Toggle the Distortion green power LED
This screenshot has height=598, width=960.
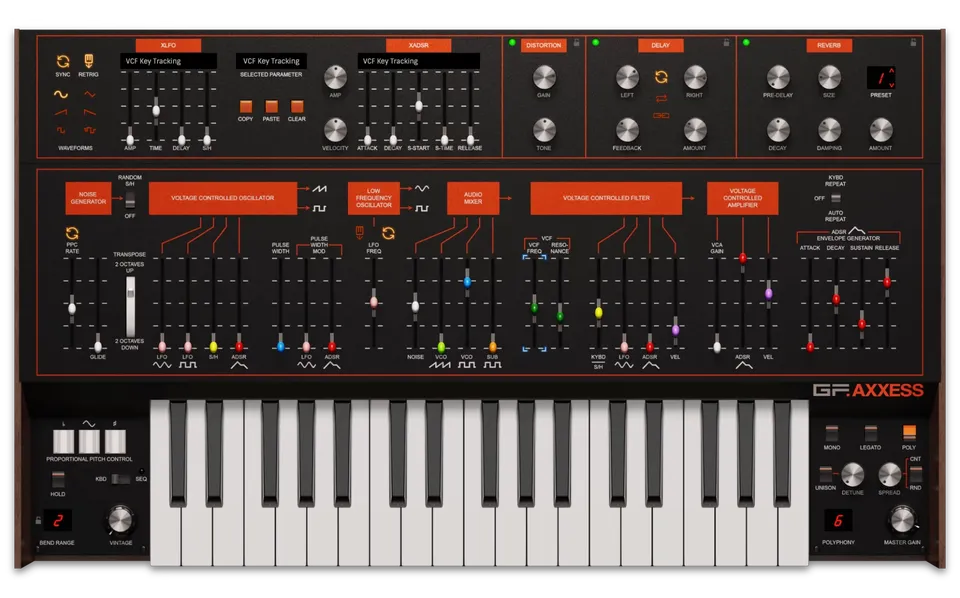[512, 42]
